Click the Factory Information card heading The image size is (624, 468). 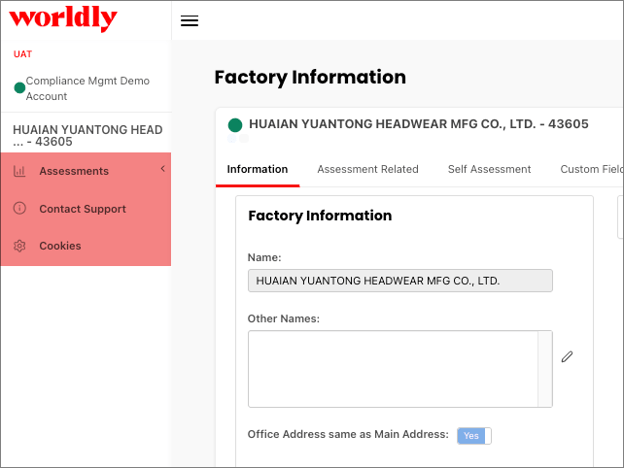(x=320, y=216)
